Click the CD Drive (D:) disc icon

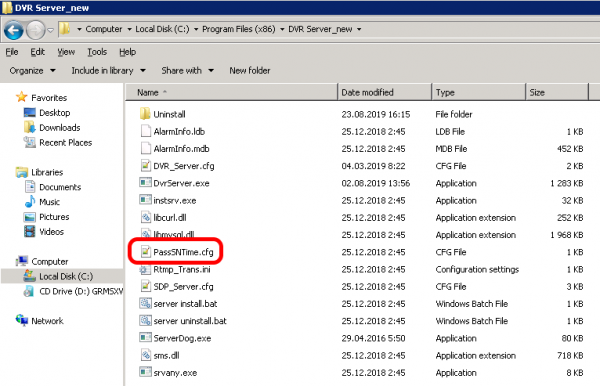tap(29, 292)
